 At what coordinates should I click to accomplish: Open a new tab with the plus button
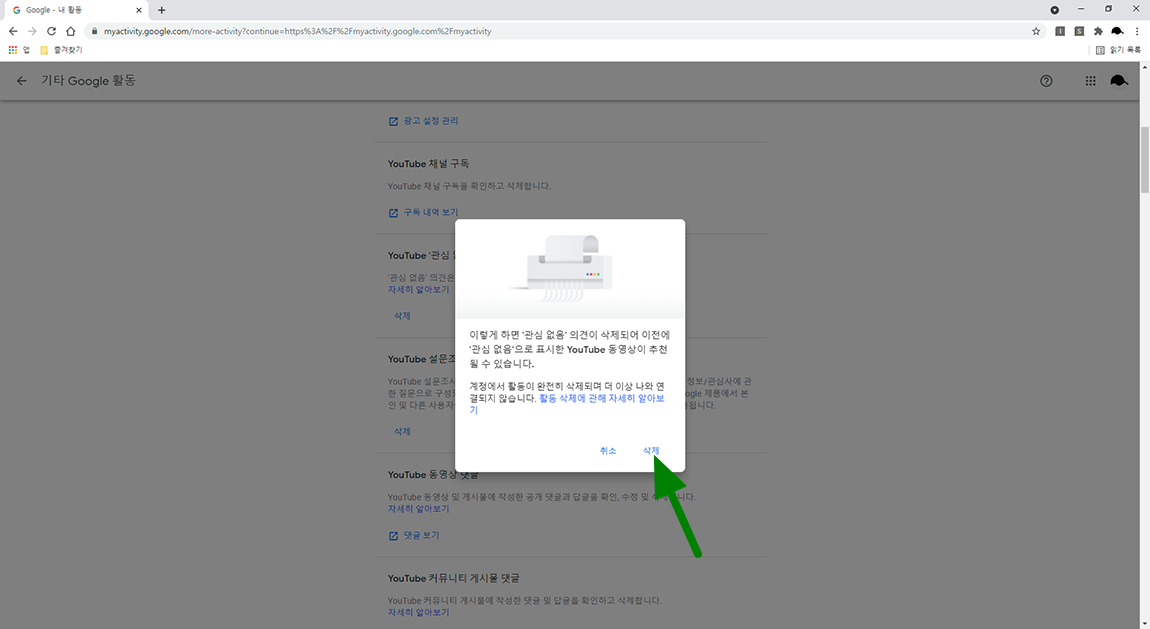tap(161, 10)
